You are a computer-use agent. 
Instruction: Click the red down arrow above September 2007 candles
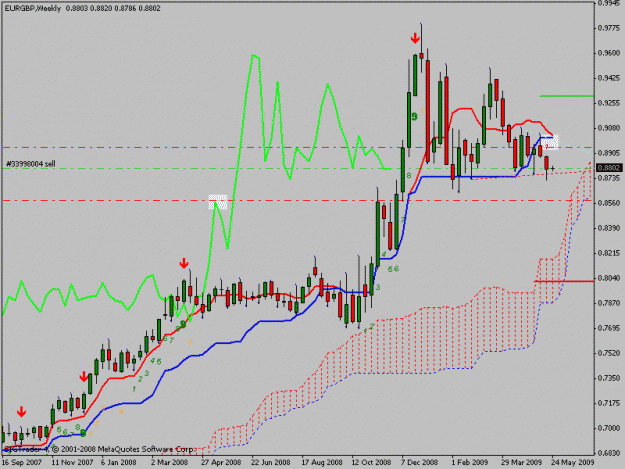(x=21, y=412)
